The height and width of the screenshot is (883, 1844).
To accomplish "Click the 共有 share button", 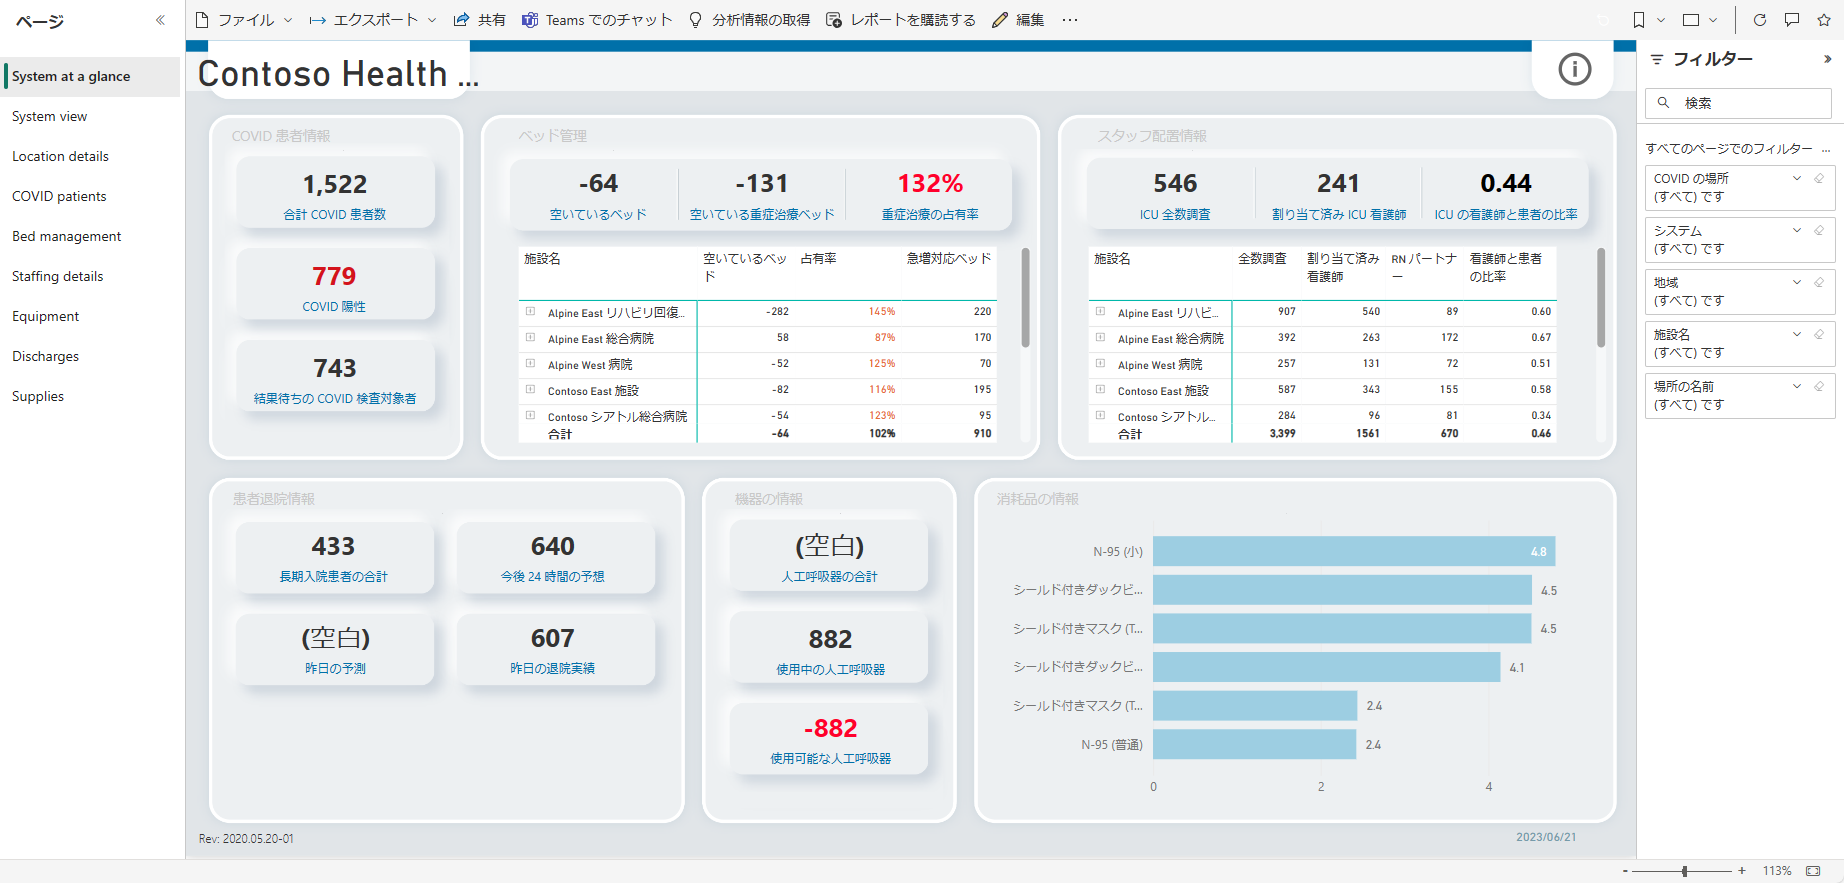I will (479, 20).
